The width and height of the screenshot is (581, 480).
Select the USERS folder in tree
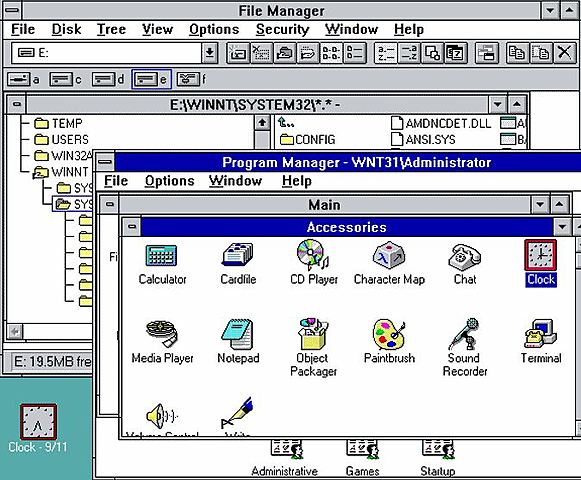62,139
